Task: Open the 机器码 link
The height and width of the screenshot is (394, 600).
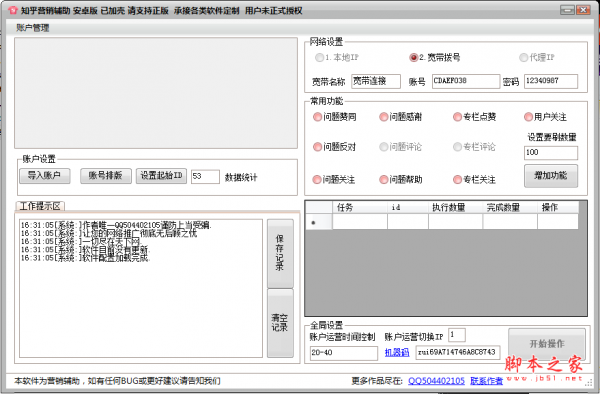Action: click(397, 352)
